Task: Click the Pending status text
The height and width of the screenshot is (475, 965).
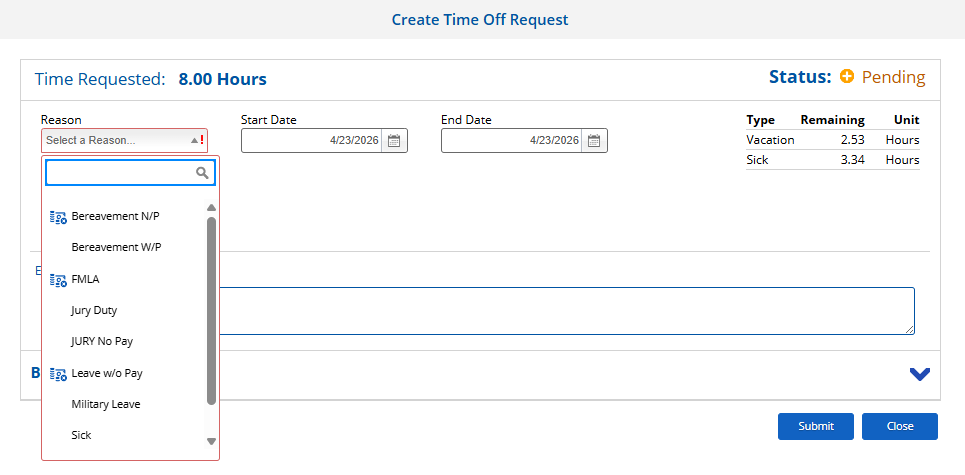Action: click(x=894, y=77)
